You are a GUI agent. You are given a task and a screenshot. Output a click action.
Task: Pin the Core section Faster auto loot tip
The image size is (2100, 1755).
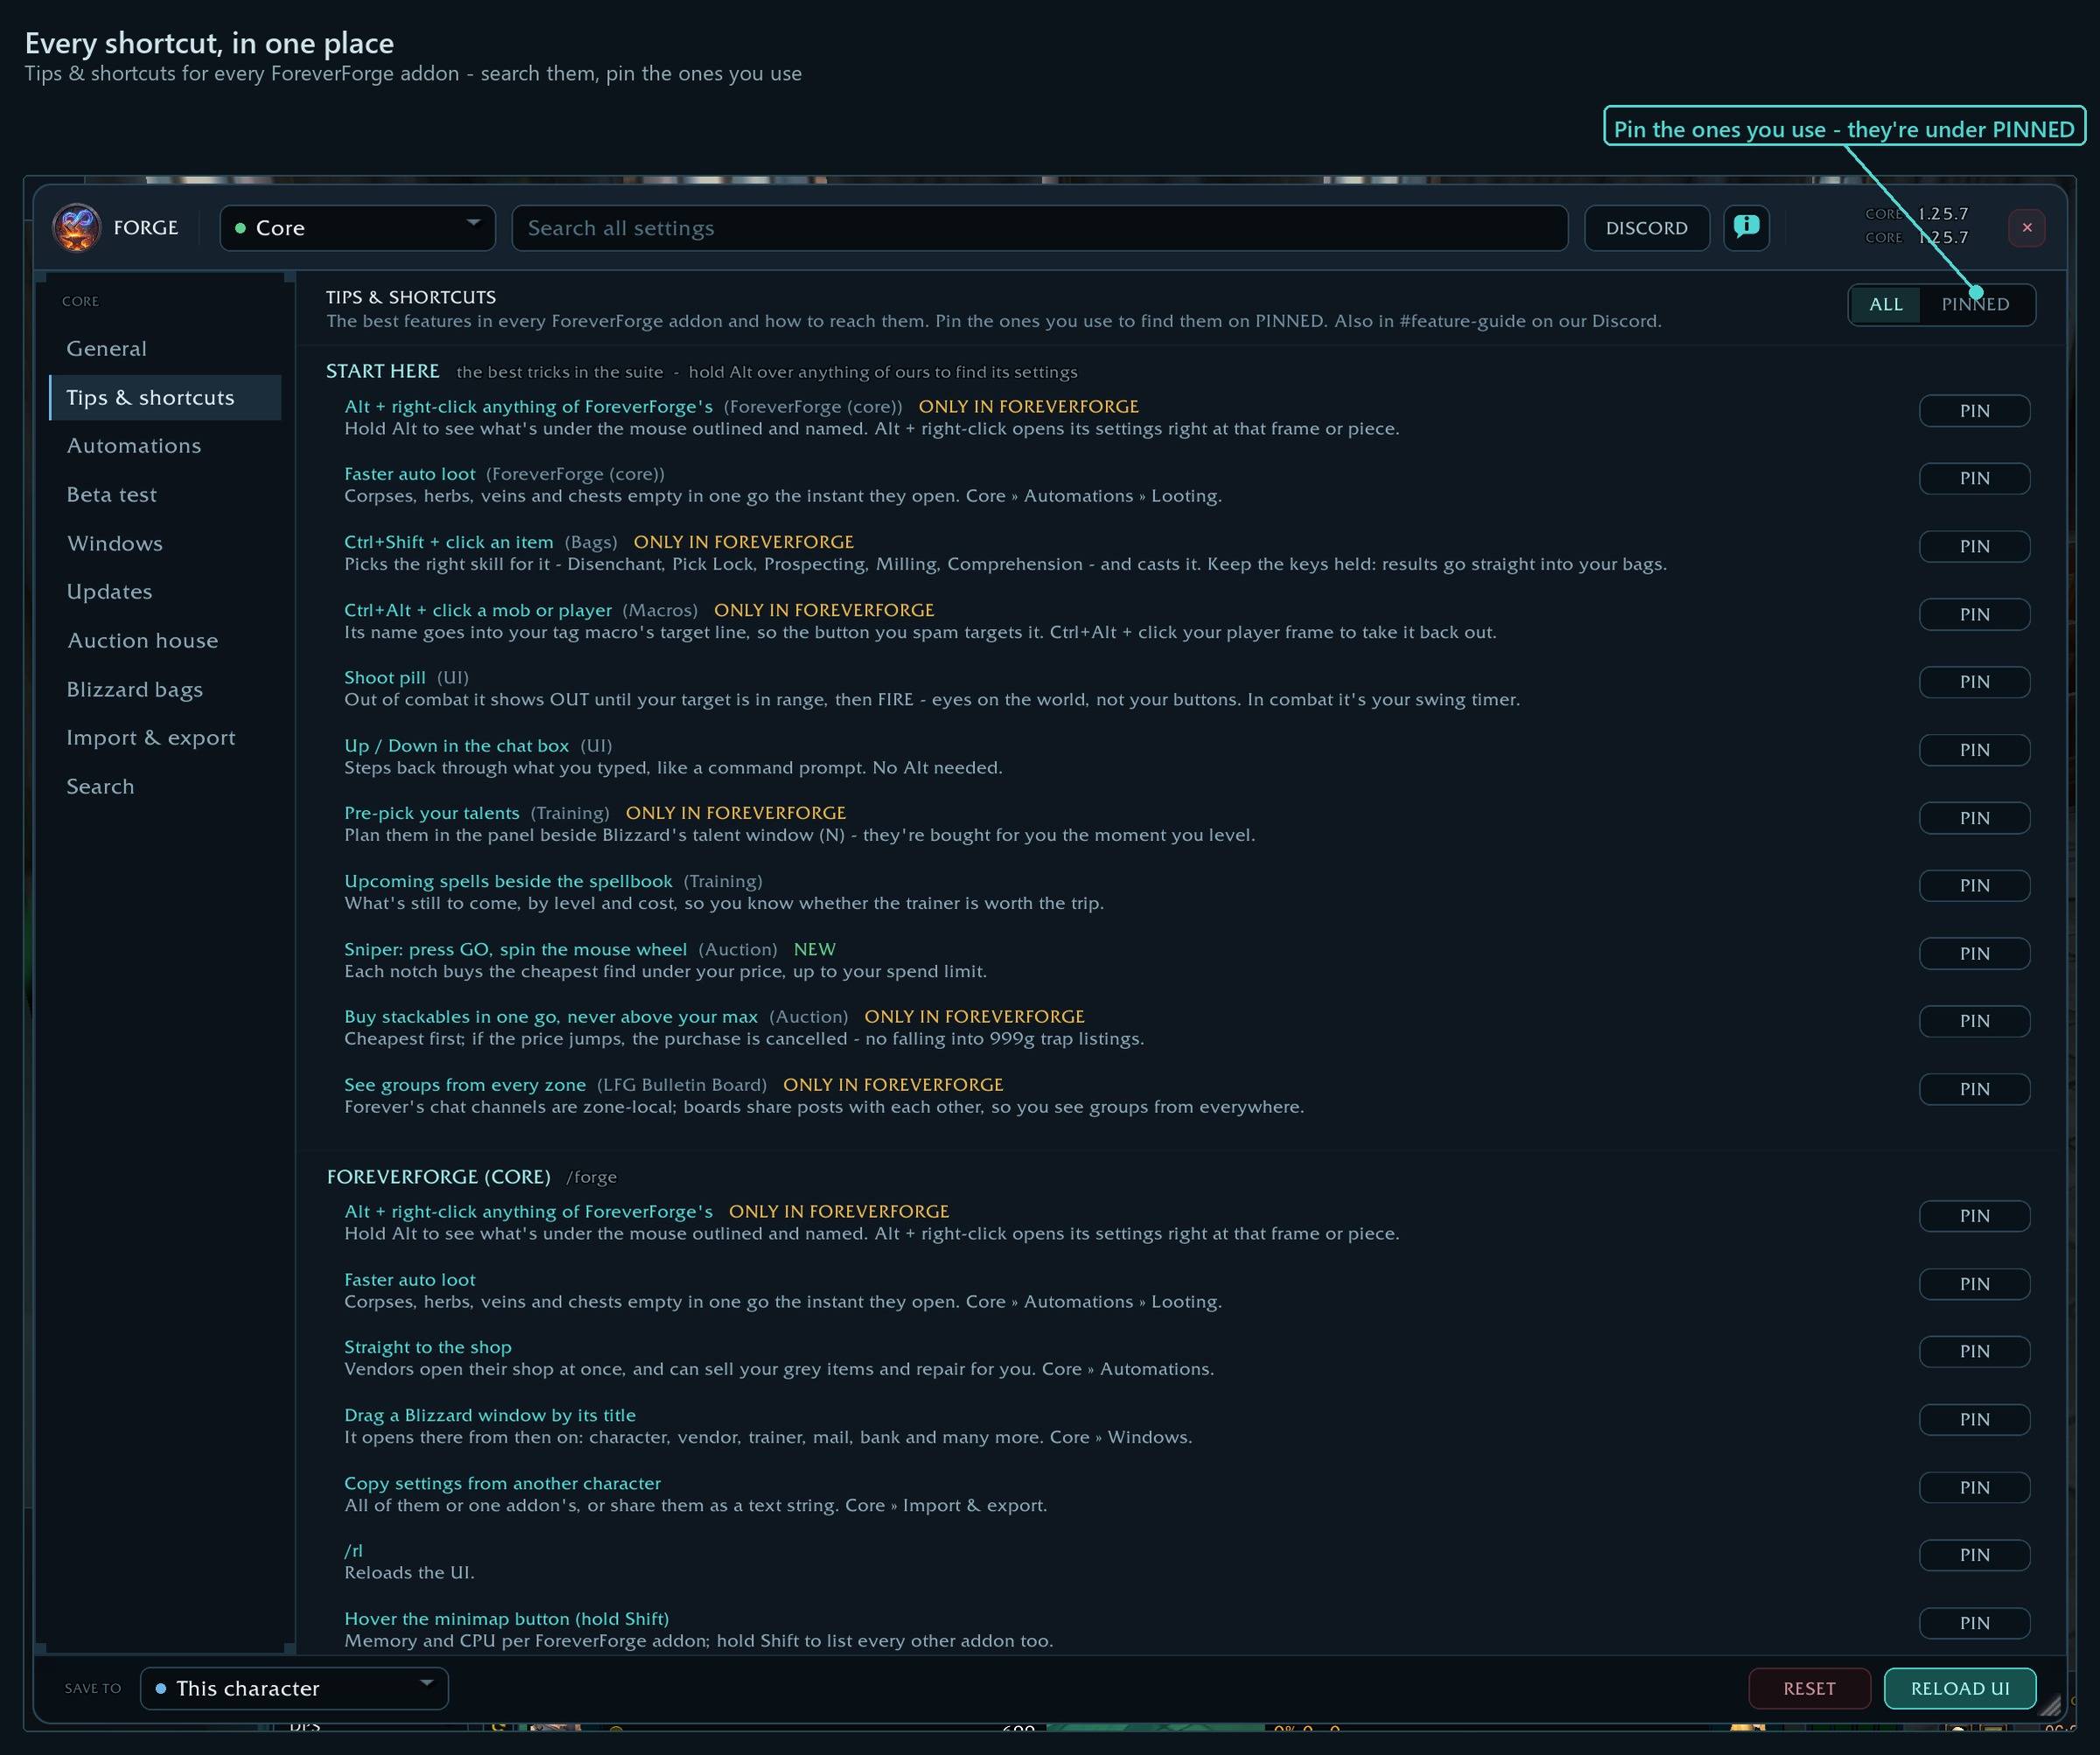(1974, 1284)
